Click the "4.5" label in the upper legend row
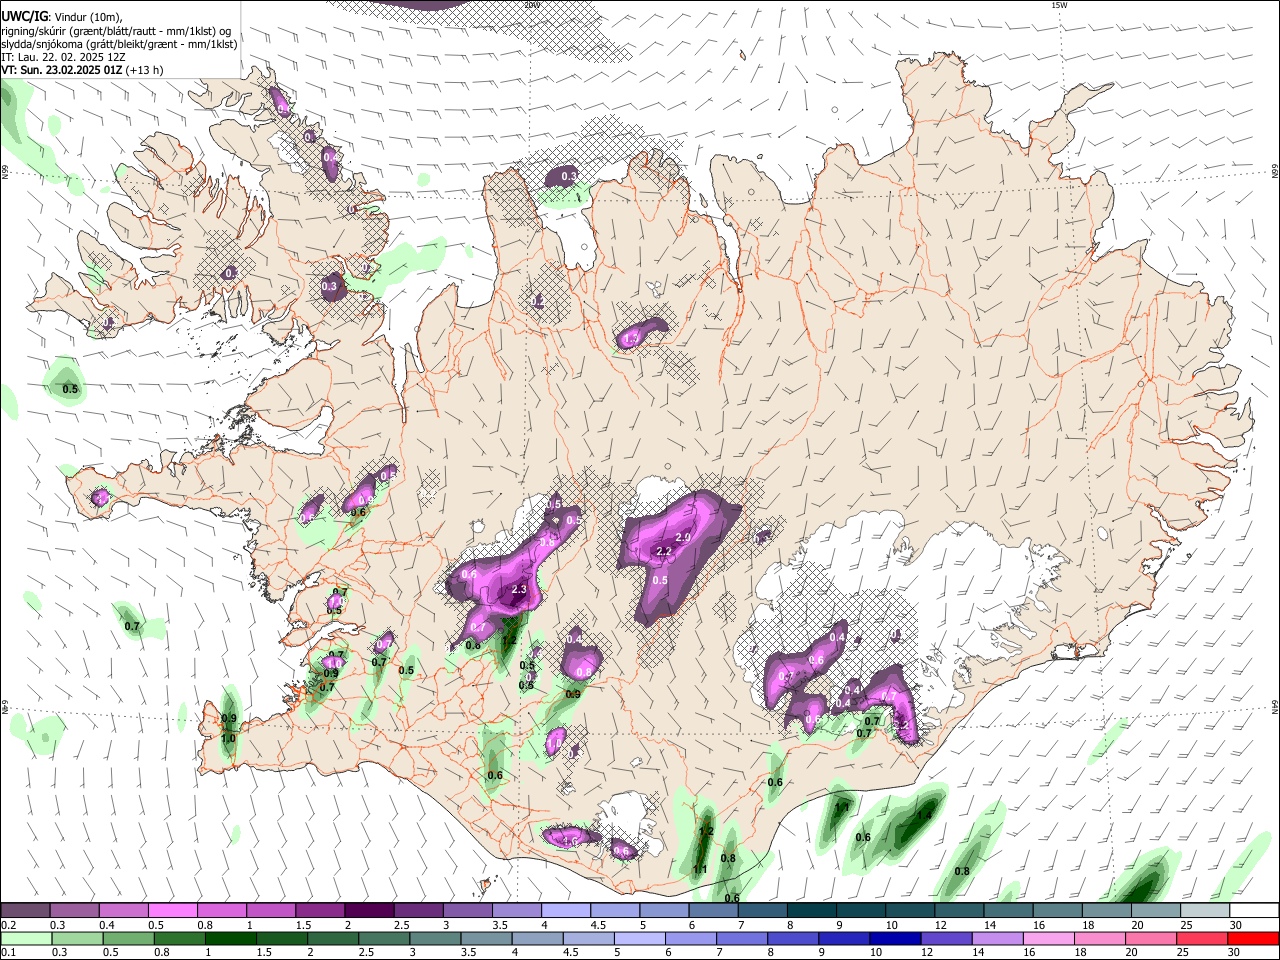1280x960 pixels. pyautogui.click(x=598, y=925)
